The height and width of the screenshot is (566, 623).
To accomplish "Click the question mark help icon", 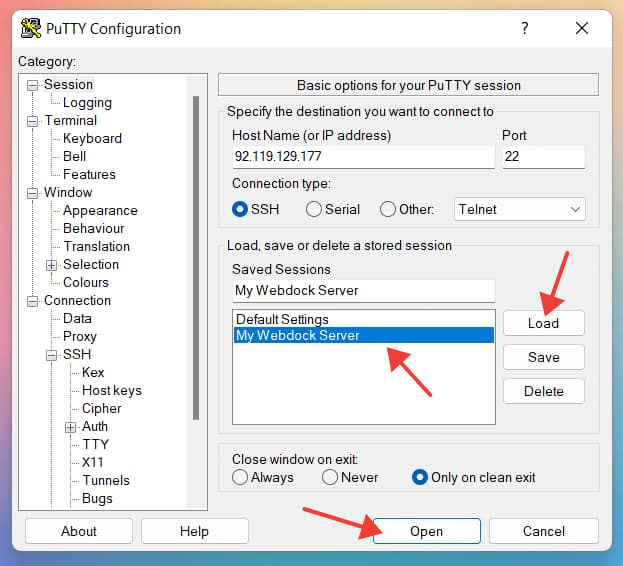I will click(524, 29).
